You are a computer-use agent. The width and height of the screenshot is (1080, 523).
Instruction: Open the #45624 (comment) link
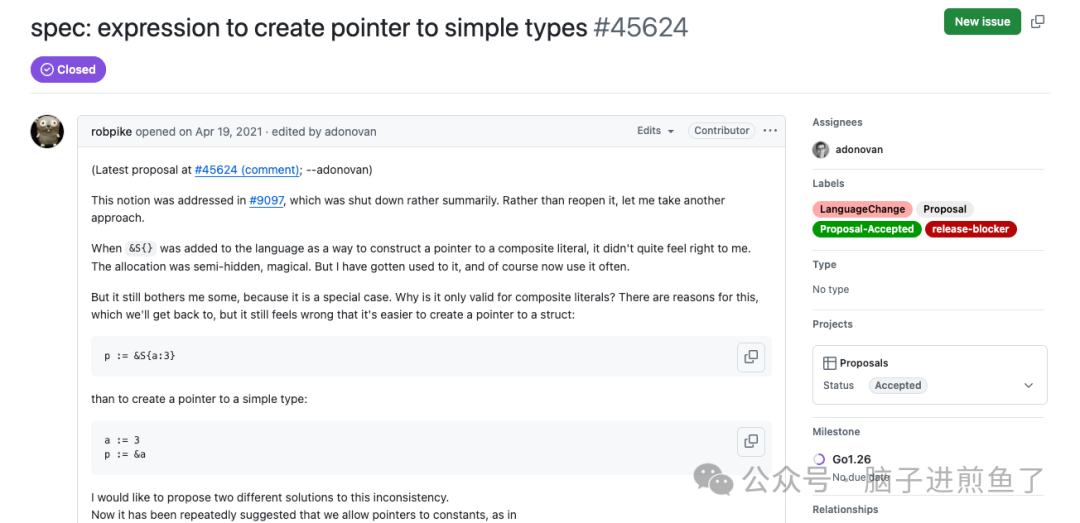point(247,170)
